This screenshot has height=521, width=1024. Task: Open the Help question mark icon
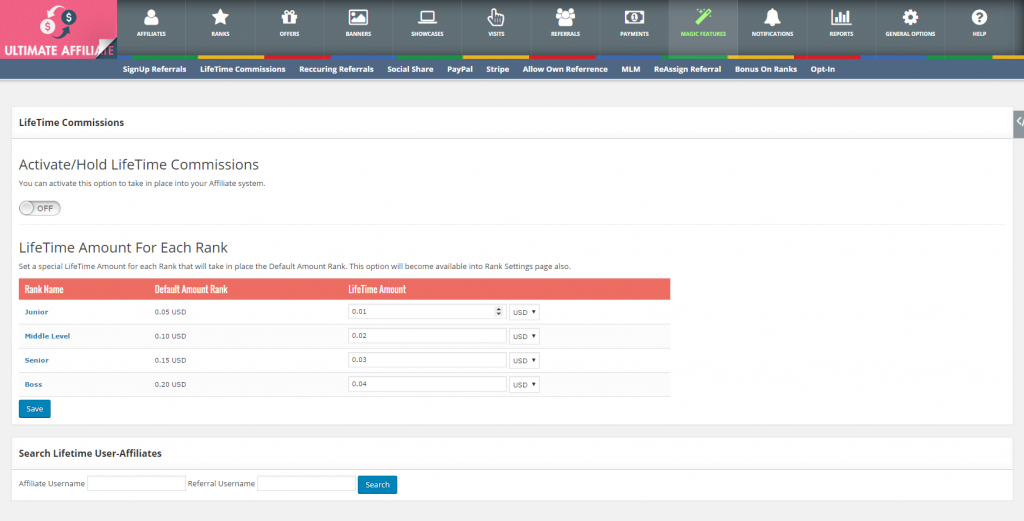tap(979, 18)
